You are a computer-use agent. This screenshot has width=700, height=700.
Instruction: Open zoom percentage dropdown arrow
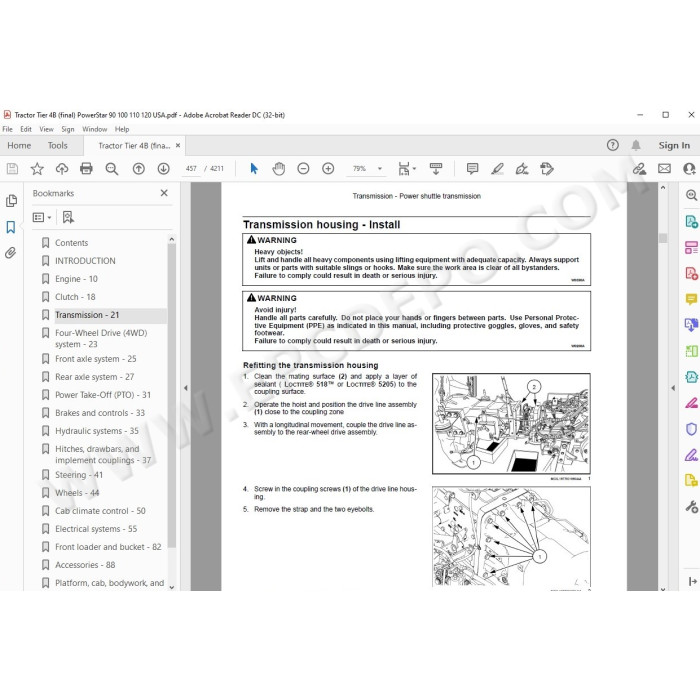(380, 169)
